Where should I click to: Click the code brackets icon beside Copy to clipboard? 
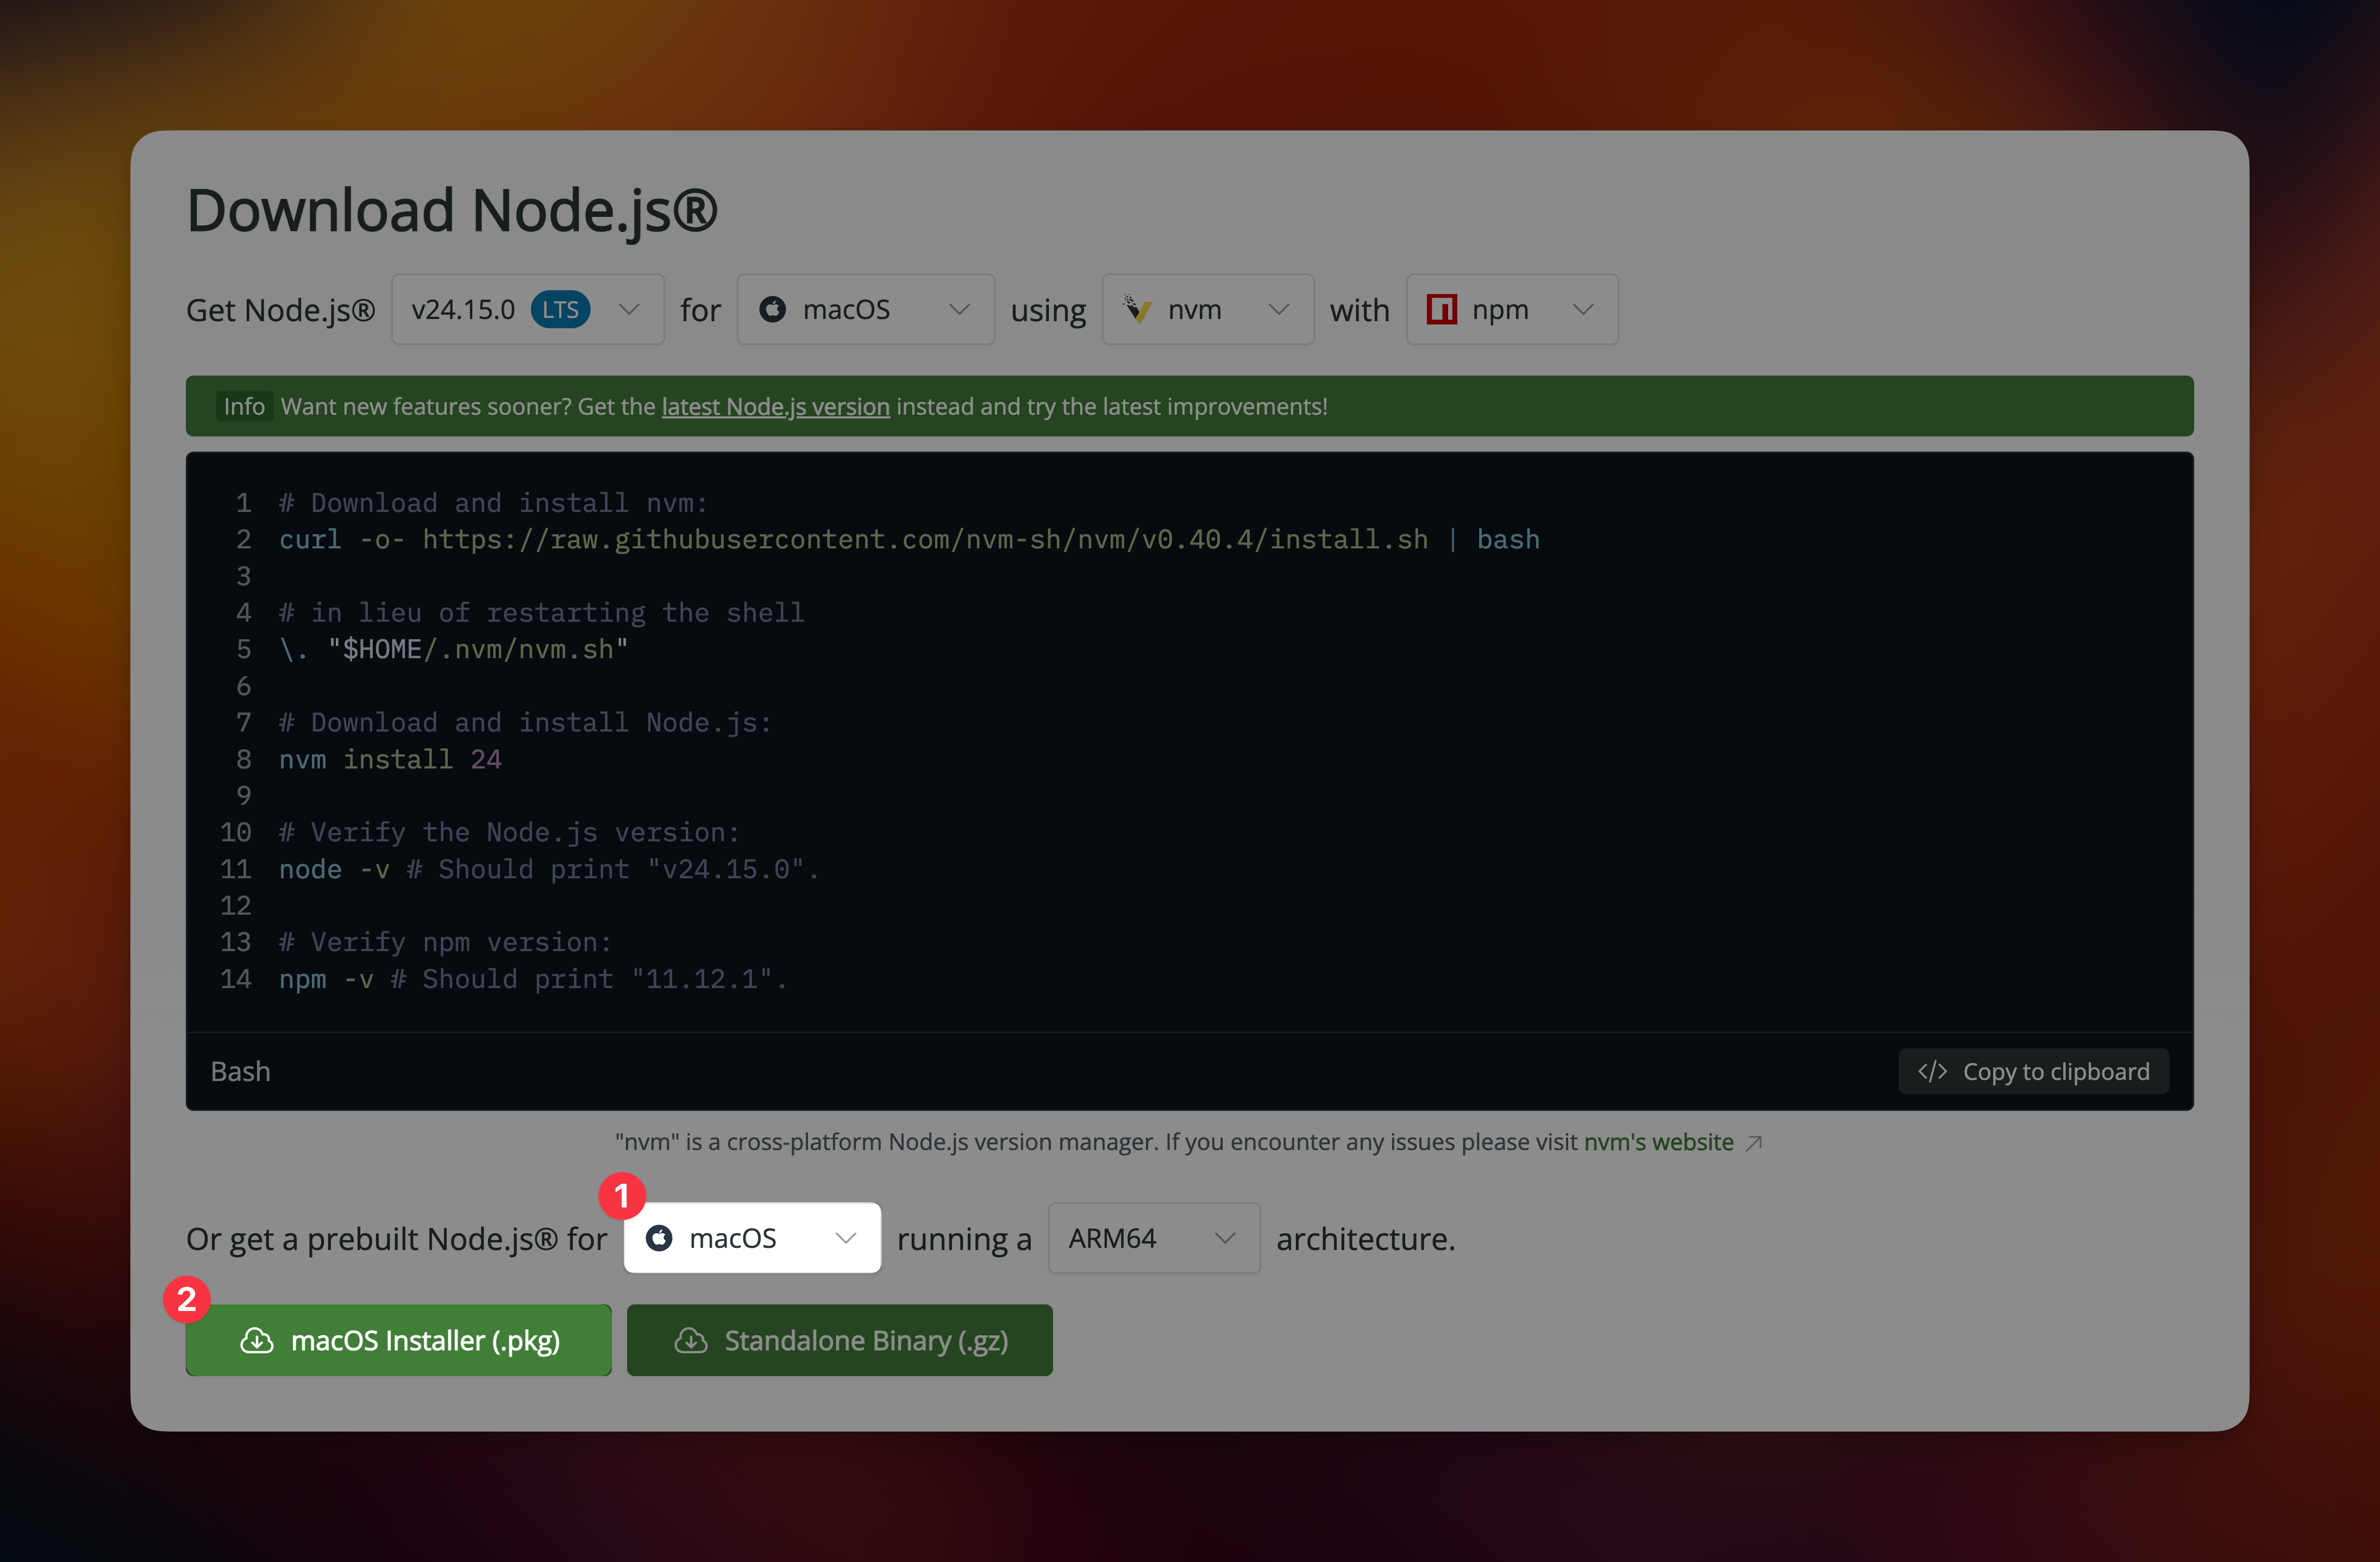pyautogui.click(x=1932, y=1072)
